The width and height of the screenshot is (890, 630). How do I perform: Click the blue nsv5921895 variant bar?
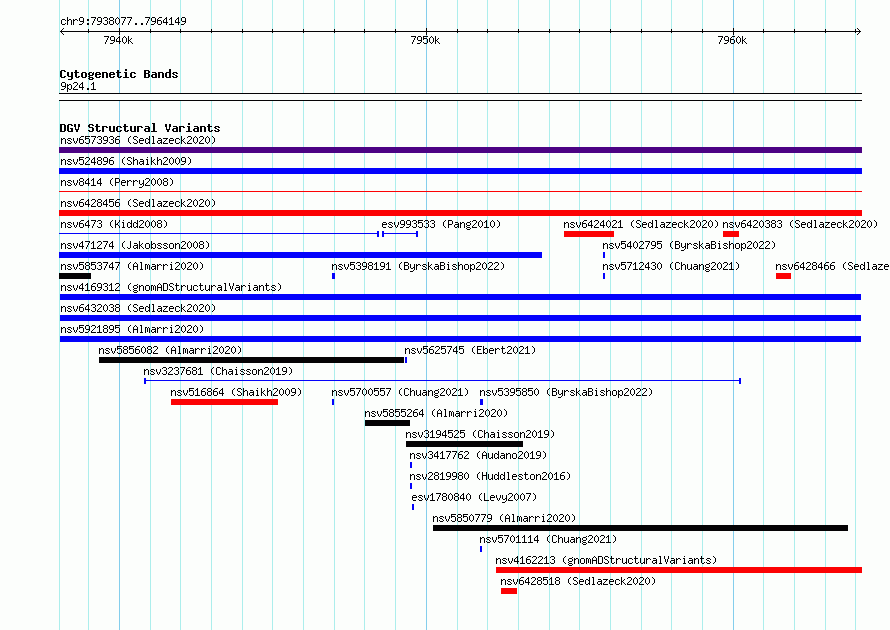[460, 339]
